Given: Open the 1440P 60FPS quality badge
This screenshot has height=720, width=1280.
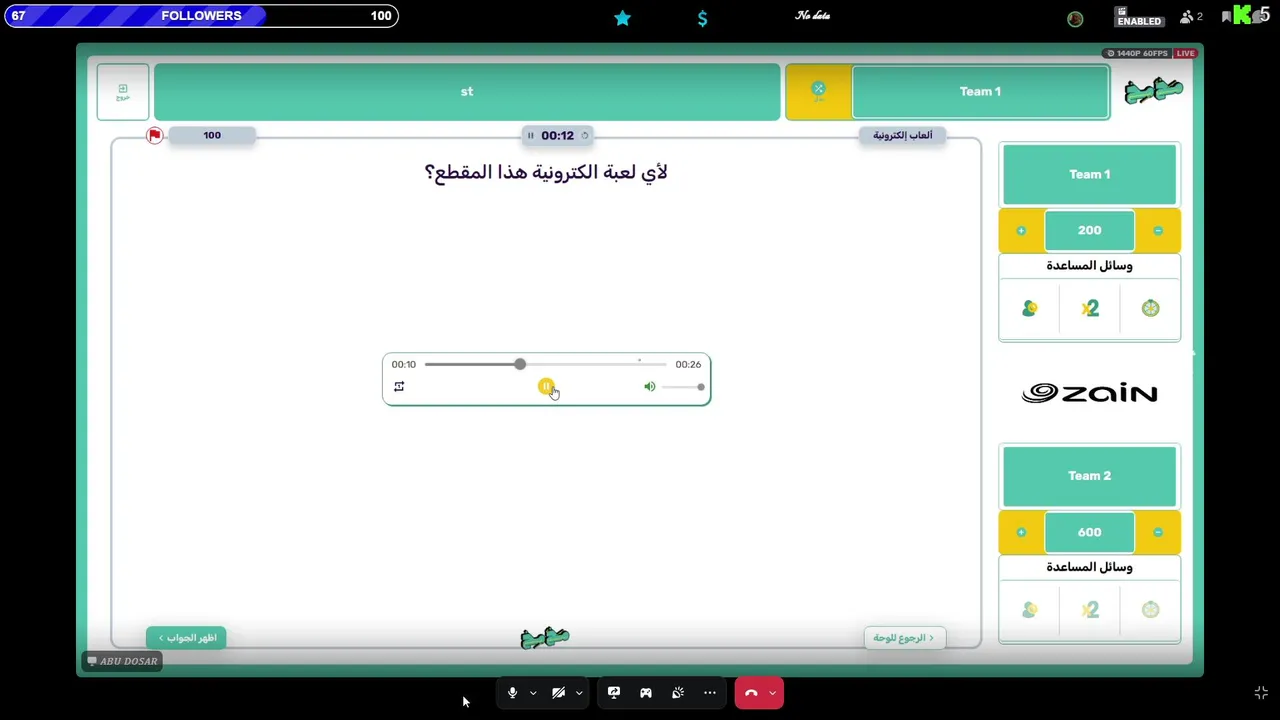Looking at the screenshot, I should pyautogui.click(x=1138, y=53).
